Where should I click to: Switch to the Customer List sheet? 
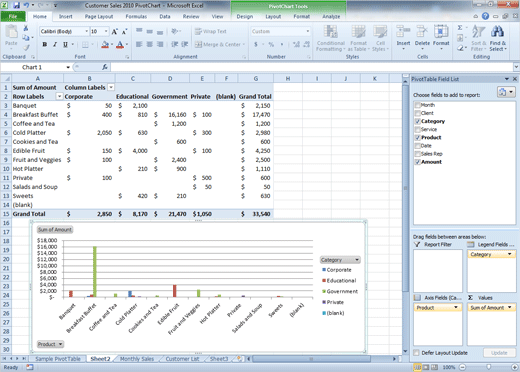click(182, 359)
